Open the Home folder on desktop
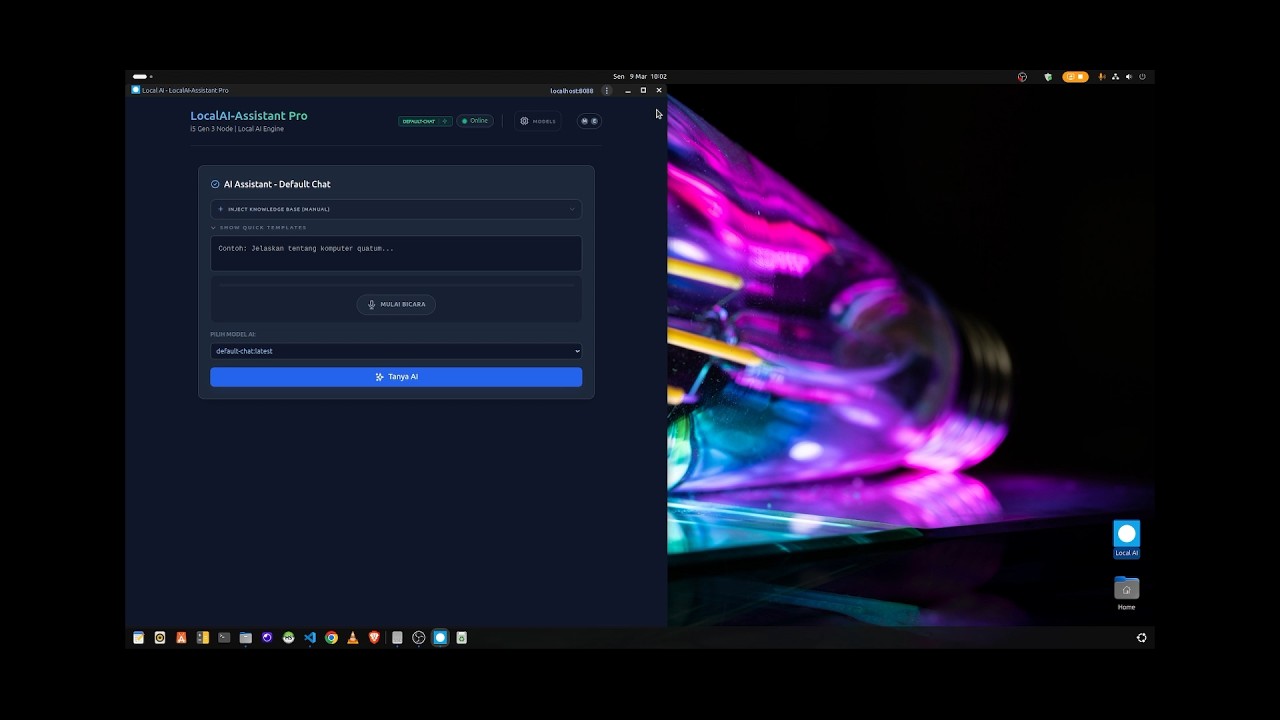 pyautogui.click(x=1127, y=593)
